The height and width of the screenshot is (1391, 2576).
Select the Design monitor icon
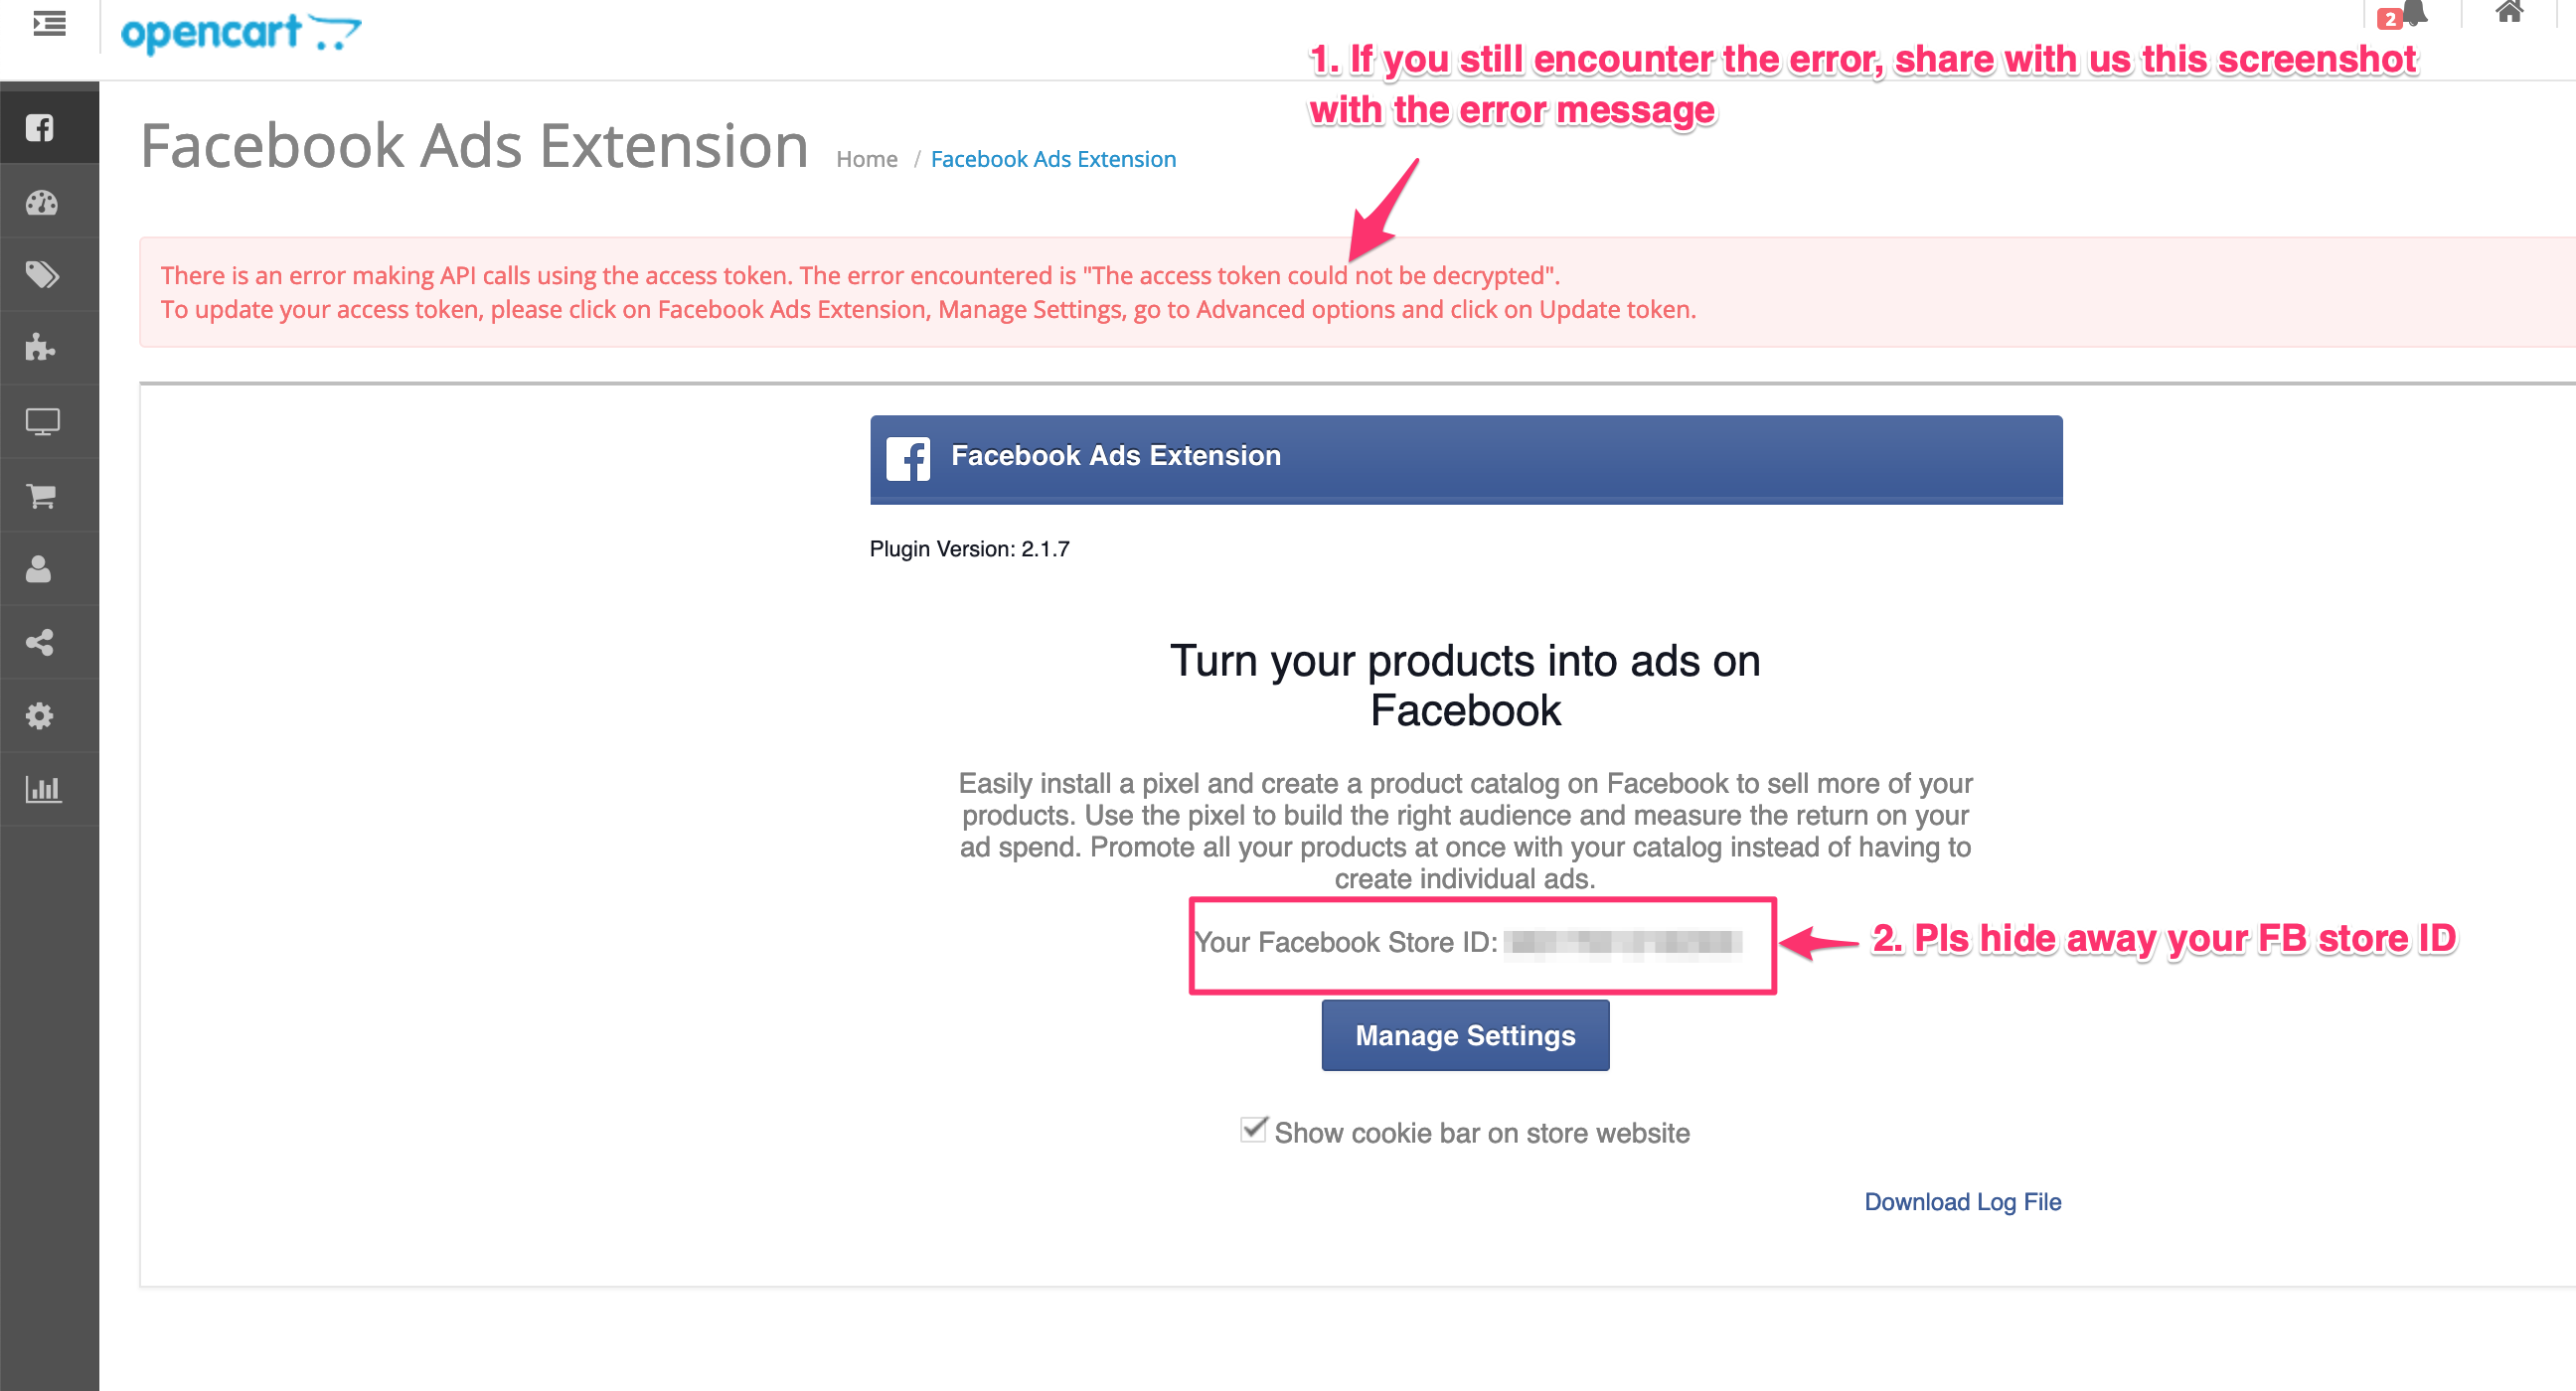click(x=40, y=421)
